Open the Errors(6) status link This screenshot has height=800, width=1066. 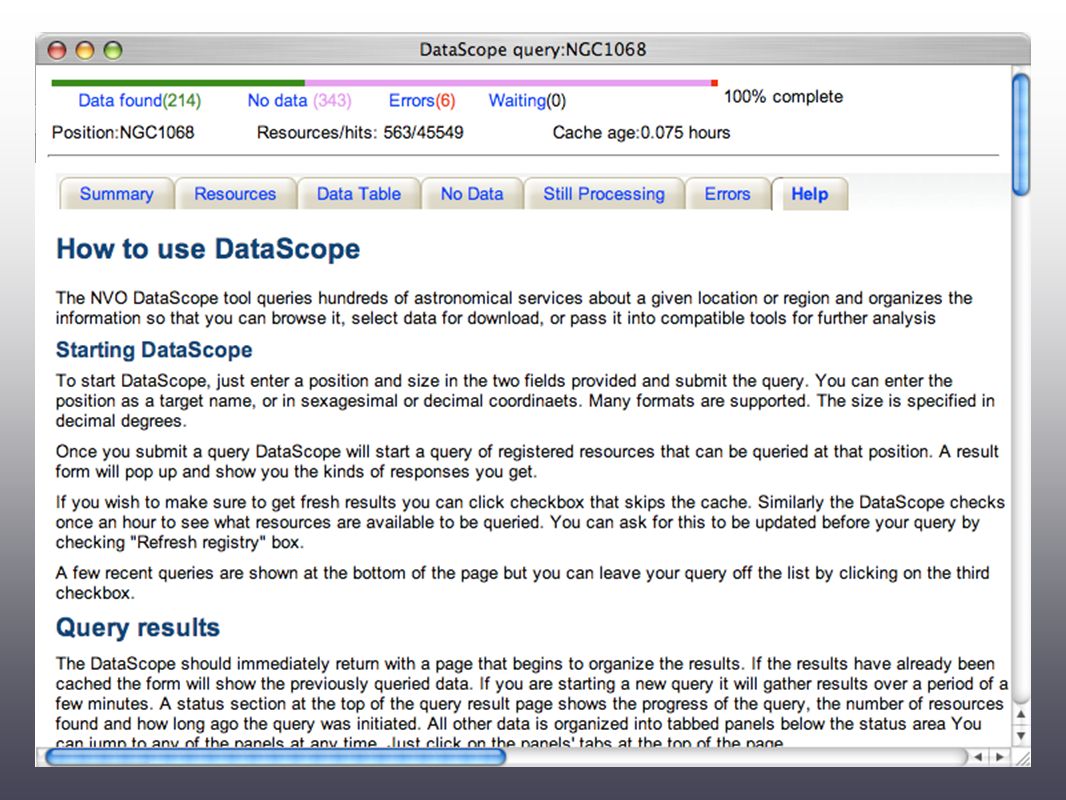coord(422,101)
